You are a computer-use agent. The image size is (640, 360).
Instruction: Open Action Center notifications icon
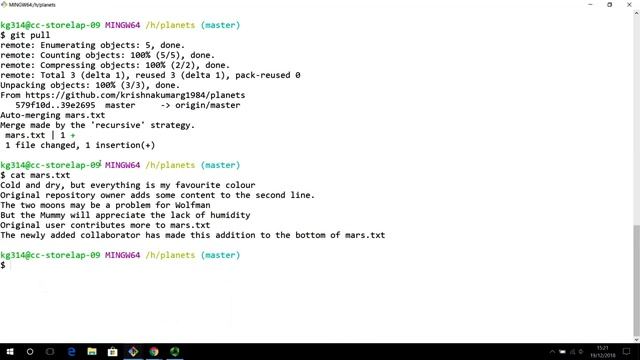click(627, 351)
